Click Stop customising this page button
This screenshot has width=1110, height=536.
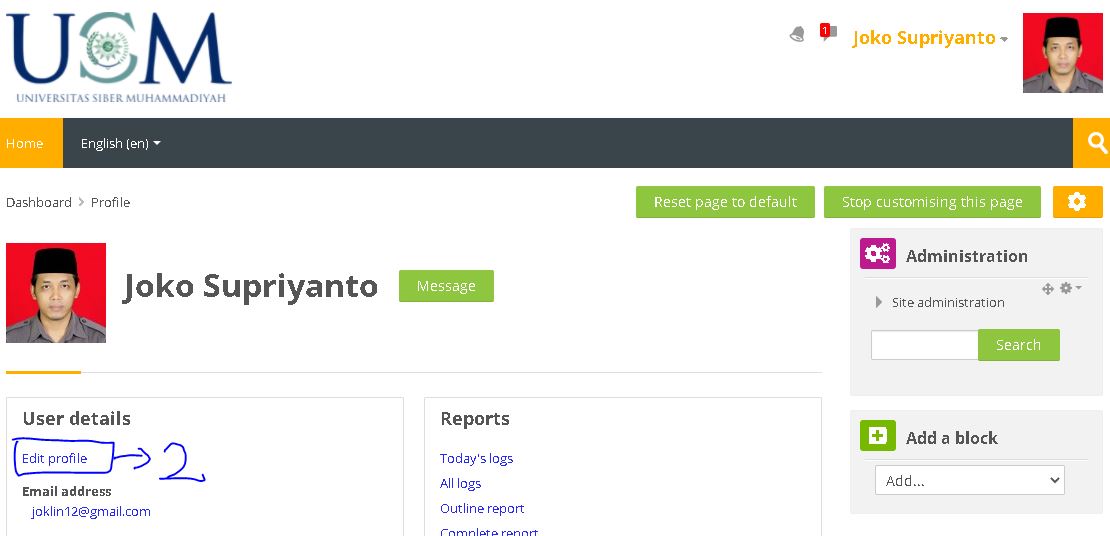[x=932, y=202]
